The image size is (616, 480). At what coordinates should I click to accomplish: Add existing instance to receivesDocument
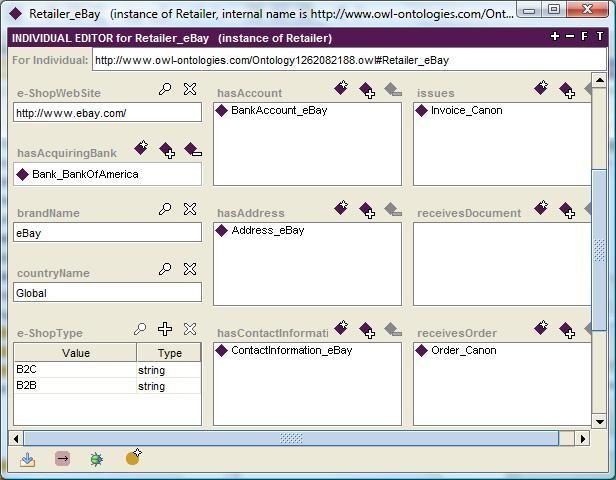click(567, 210)
